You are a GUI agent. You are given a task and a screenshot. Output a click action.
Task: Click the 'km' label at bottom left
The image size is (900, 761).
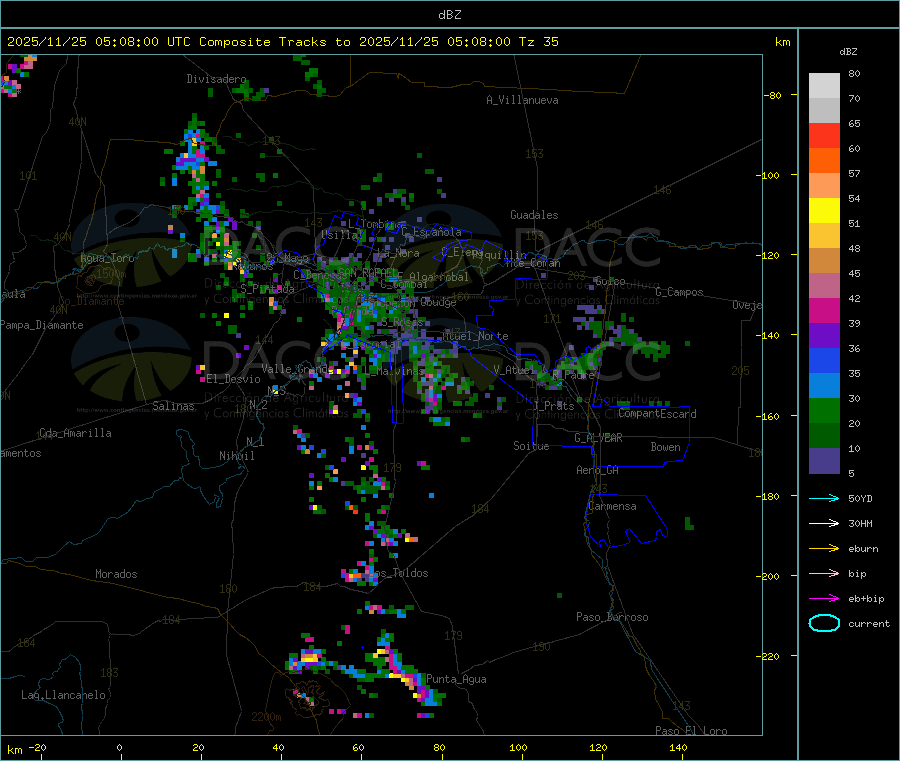click(14, 750)
